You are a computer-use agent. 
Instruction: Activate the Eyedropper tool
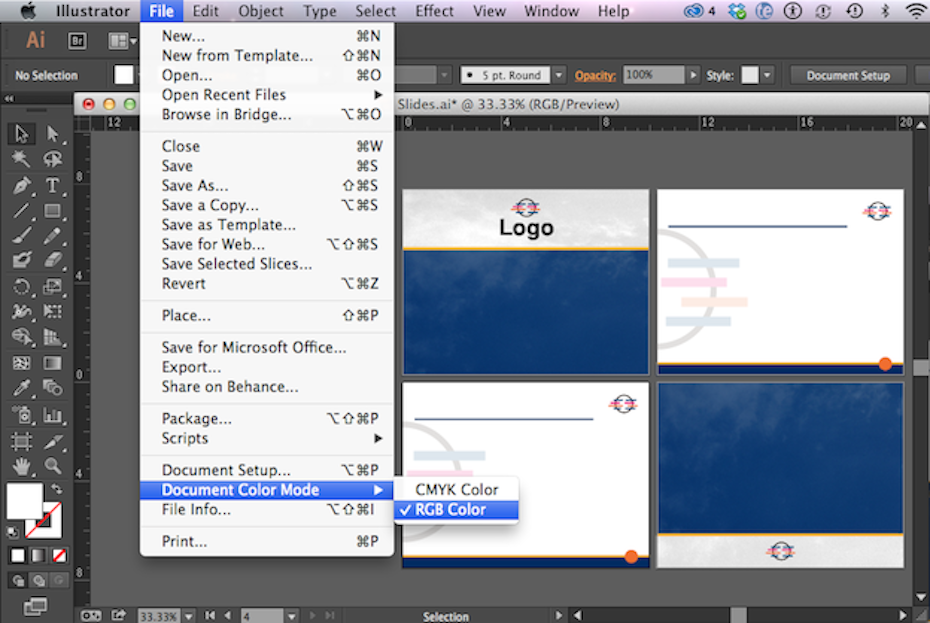tap(22, 389)
